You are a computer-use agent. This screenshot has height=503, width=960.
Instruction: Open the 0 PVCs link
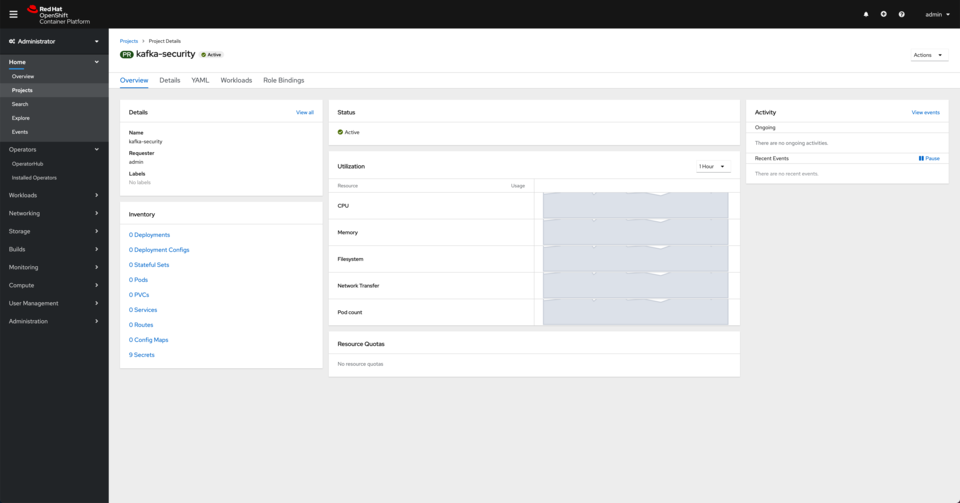pos(139,295)
